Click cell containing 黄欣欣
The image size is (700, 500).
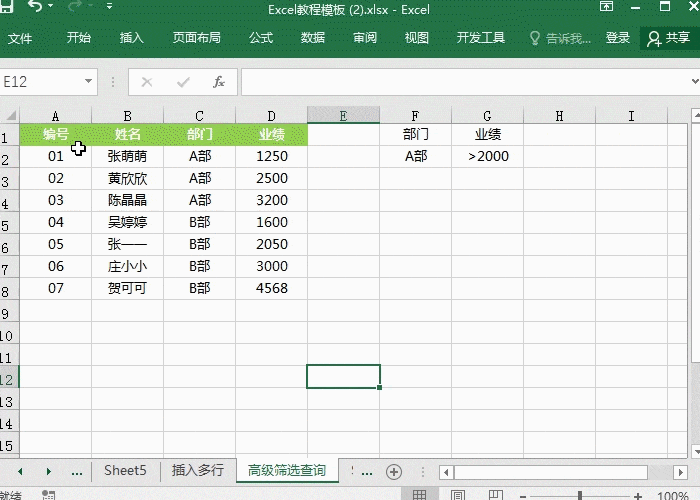127,178
